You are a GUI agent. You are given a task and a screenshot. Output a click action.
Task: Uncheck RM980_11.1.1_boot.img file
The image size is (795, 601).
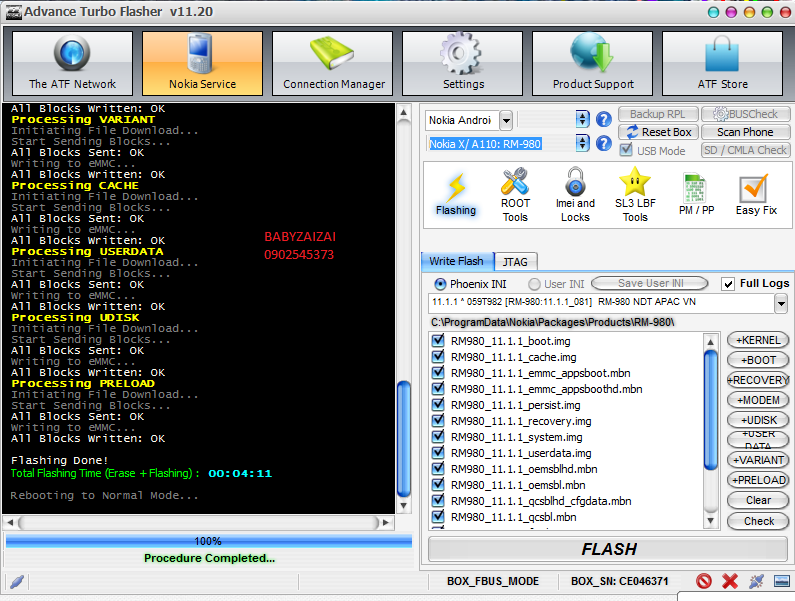[x=438, y=340]
